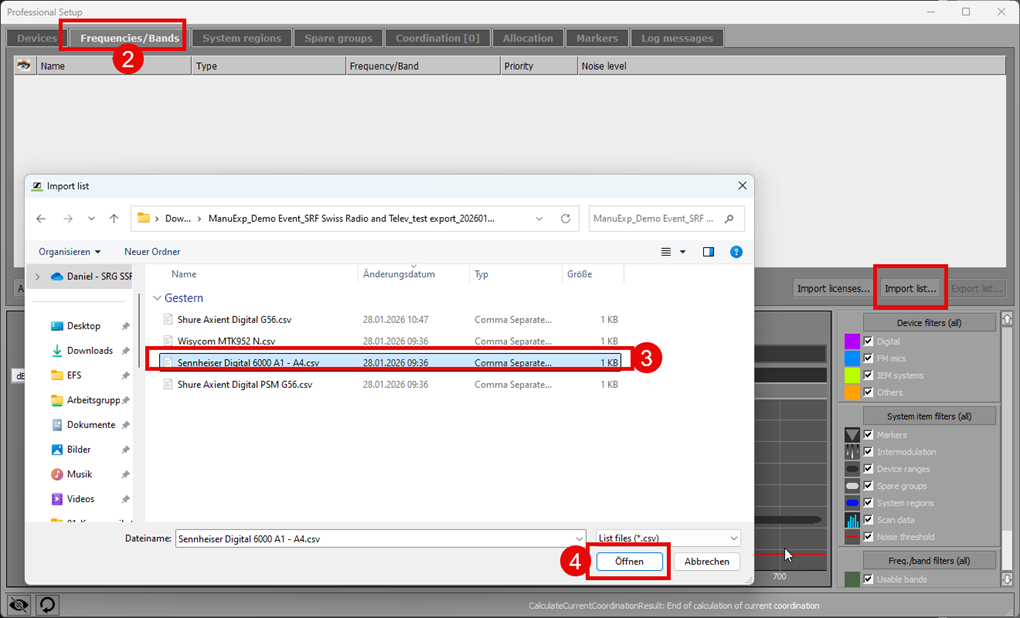This screenshot has width=1020, height=618.
Task: Go up one folder with the up arrow
Action: point(114,218)
